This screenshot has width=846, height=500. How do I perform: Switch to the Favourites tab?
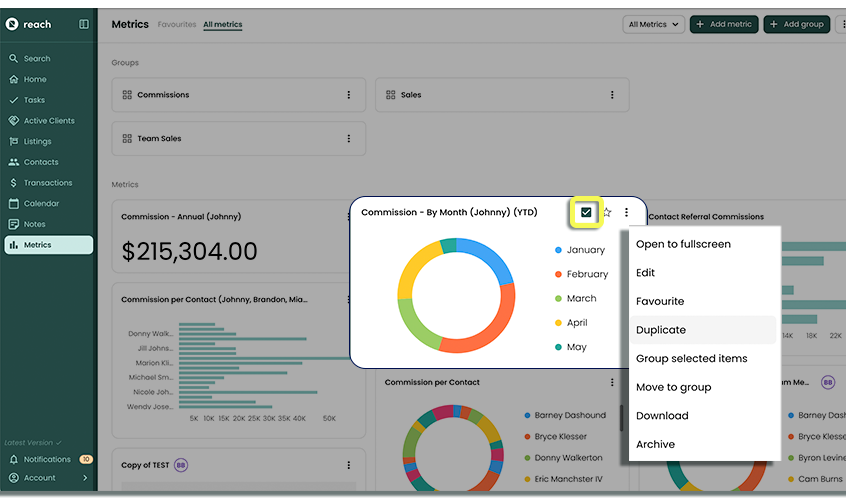pos(177,24)
